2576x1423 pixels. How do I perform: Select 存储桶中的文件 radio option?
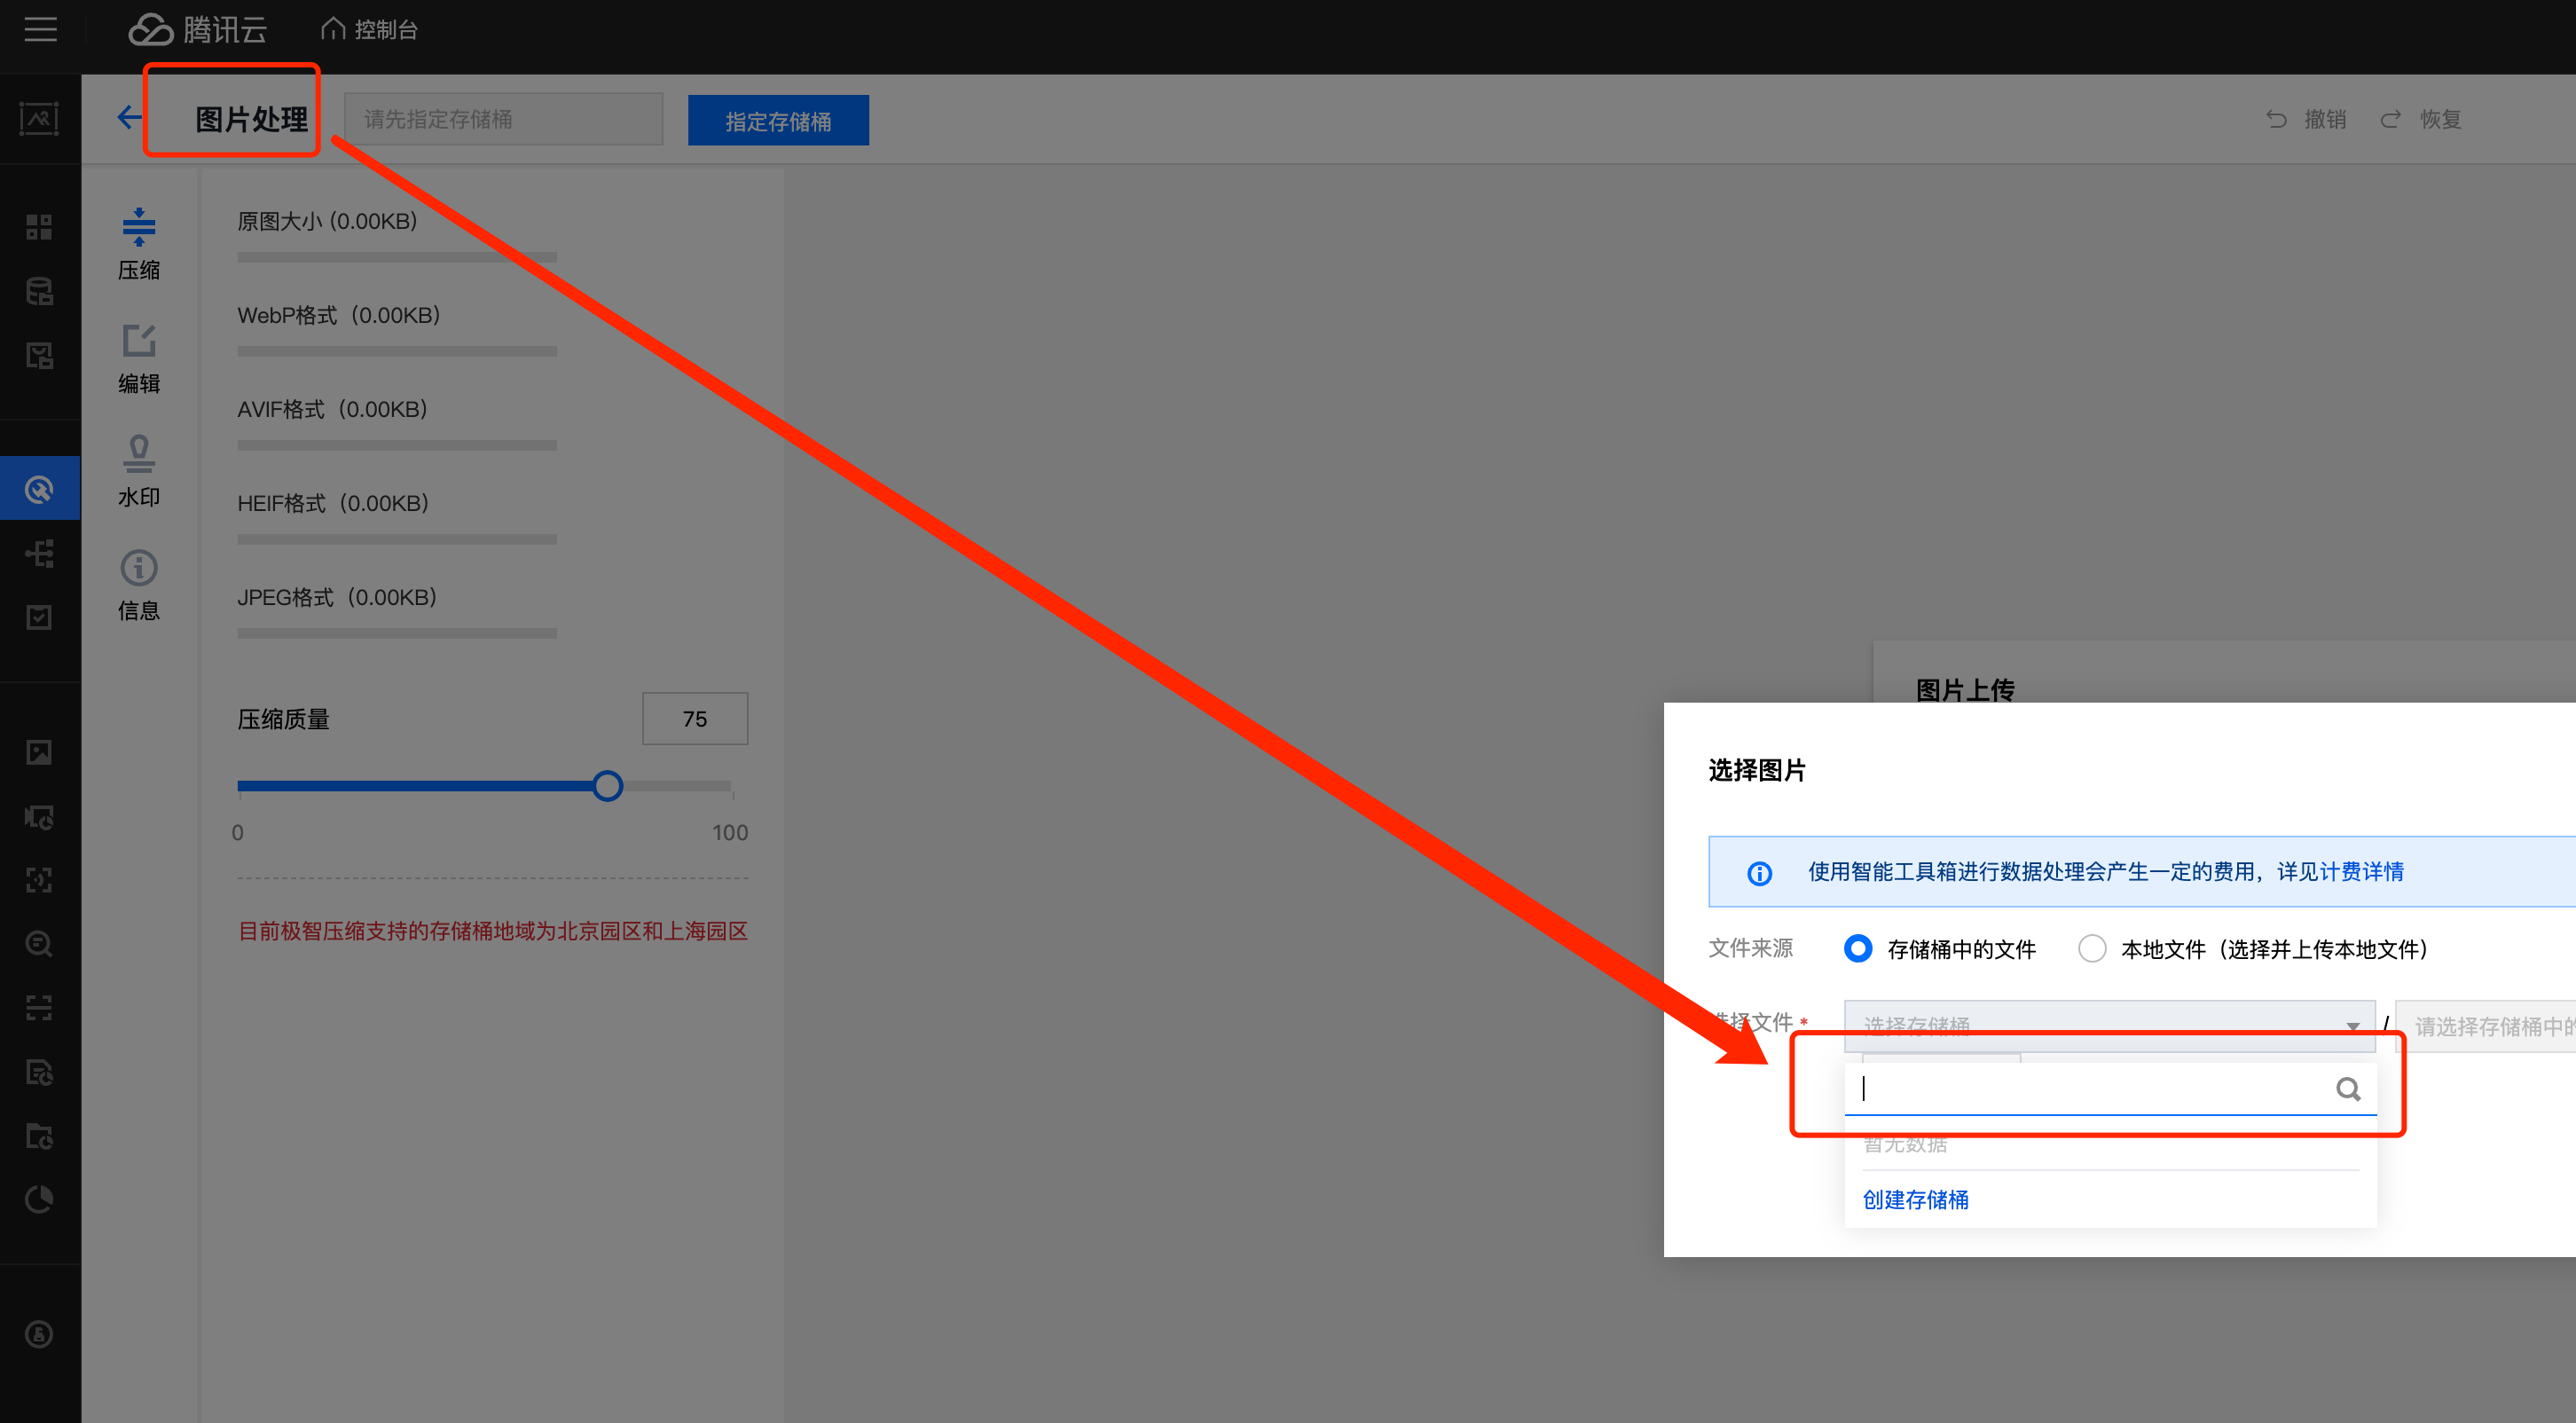[x=1858, y=948]
